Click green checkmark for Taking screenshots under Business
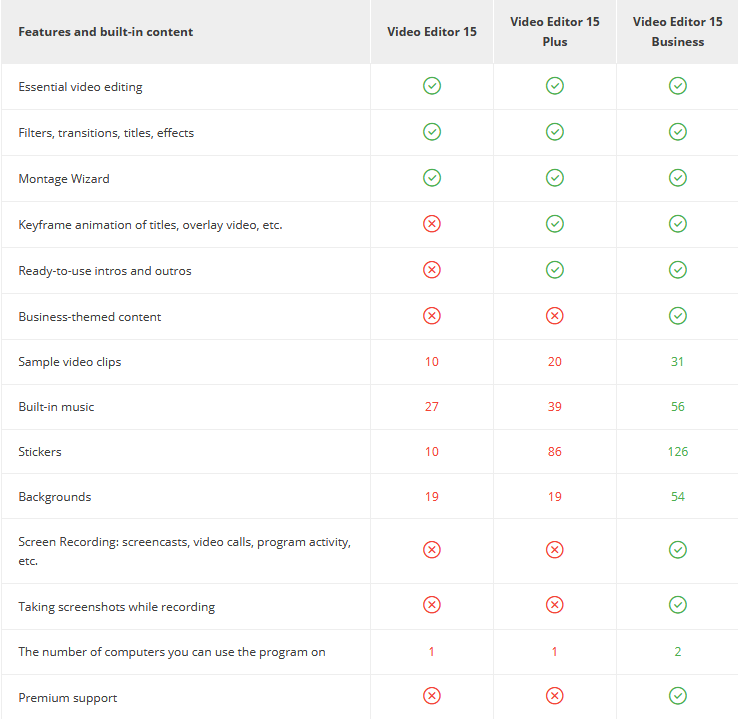 (677, 605)
